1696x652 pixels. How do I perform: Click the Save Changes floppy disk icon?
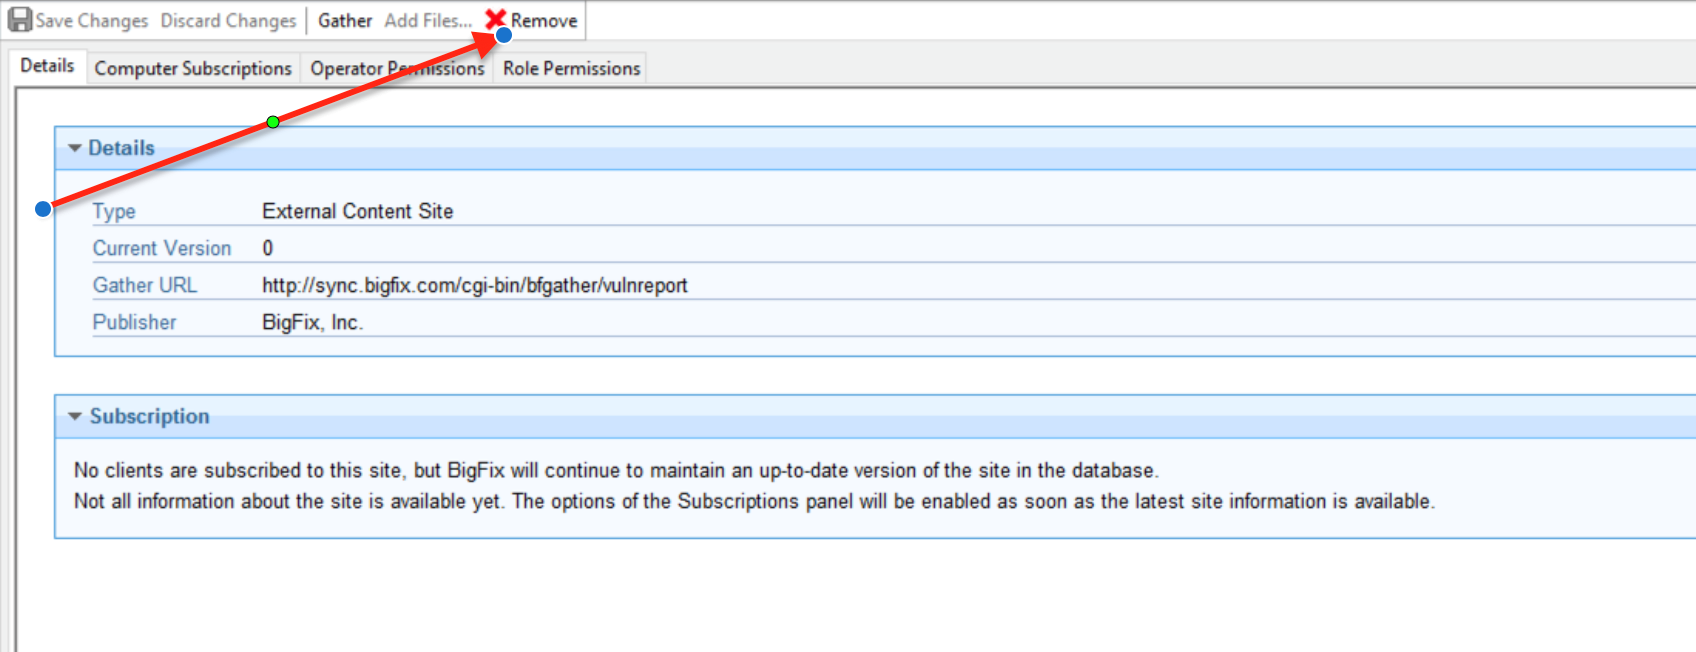(20, 20)
